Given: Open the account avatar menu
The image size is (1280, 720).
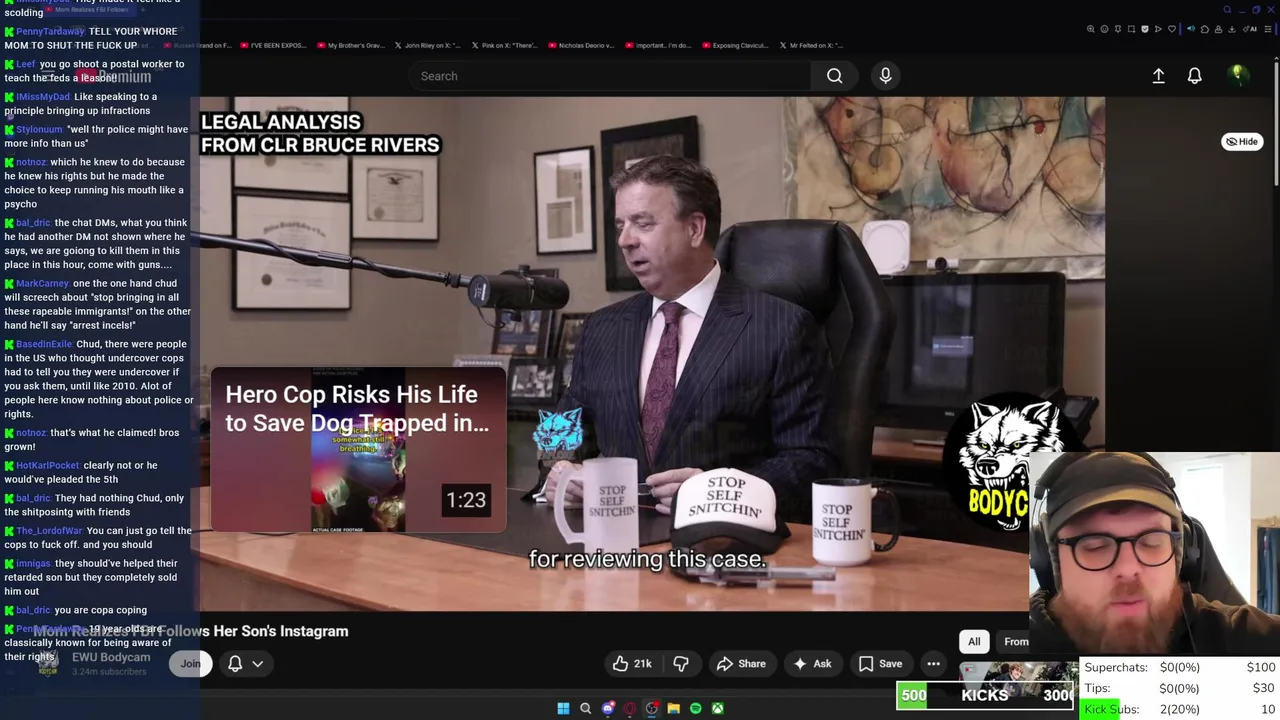Looking at the screenshot, I should (x=1237, y=75).
